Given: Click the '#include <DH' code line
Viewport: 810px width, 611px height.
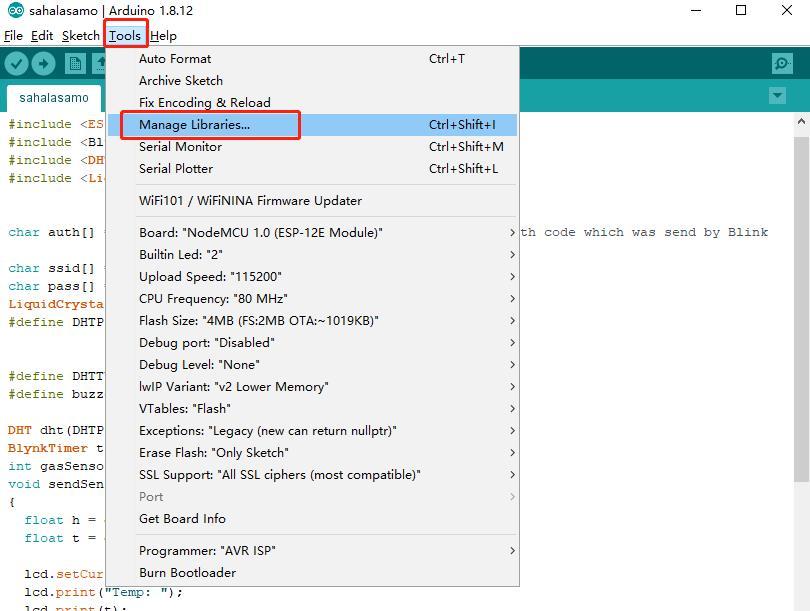Looking at the screenshot, I should tap(56, 160).
